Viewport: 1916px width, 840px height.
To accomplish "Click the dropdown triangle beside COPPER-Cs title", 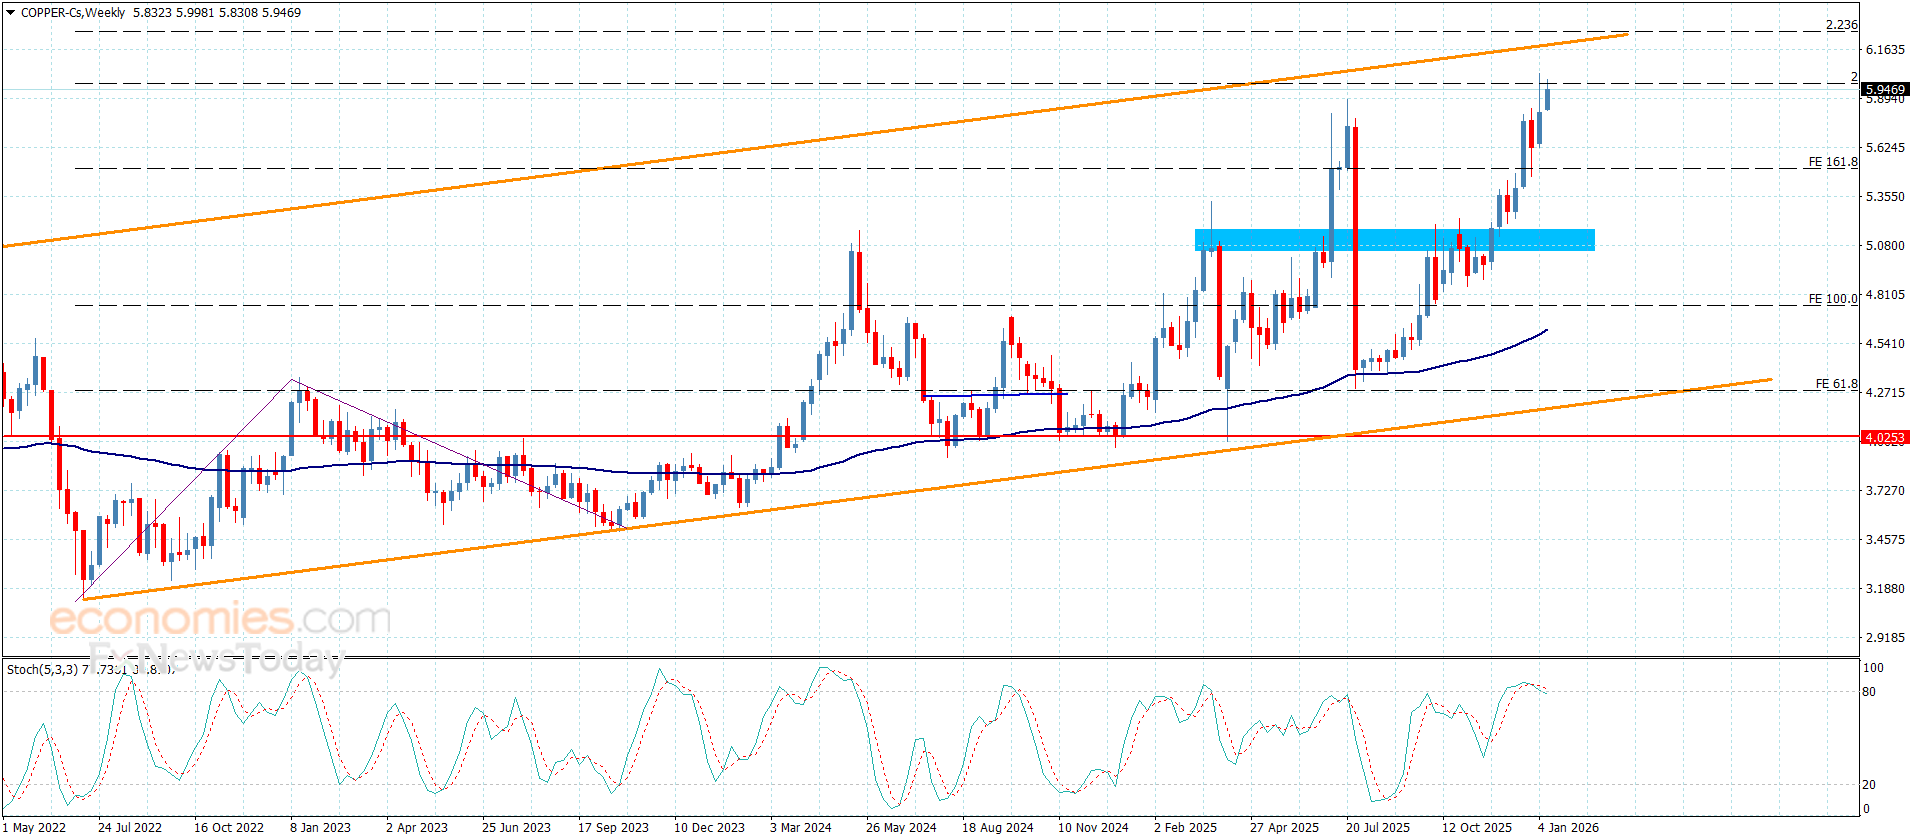I will tap(10, 13).
